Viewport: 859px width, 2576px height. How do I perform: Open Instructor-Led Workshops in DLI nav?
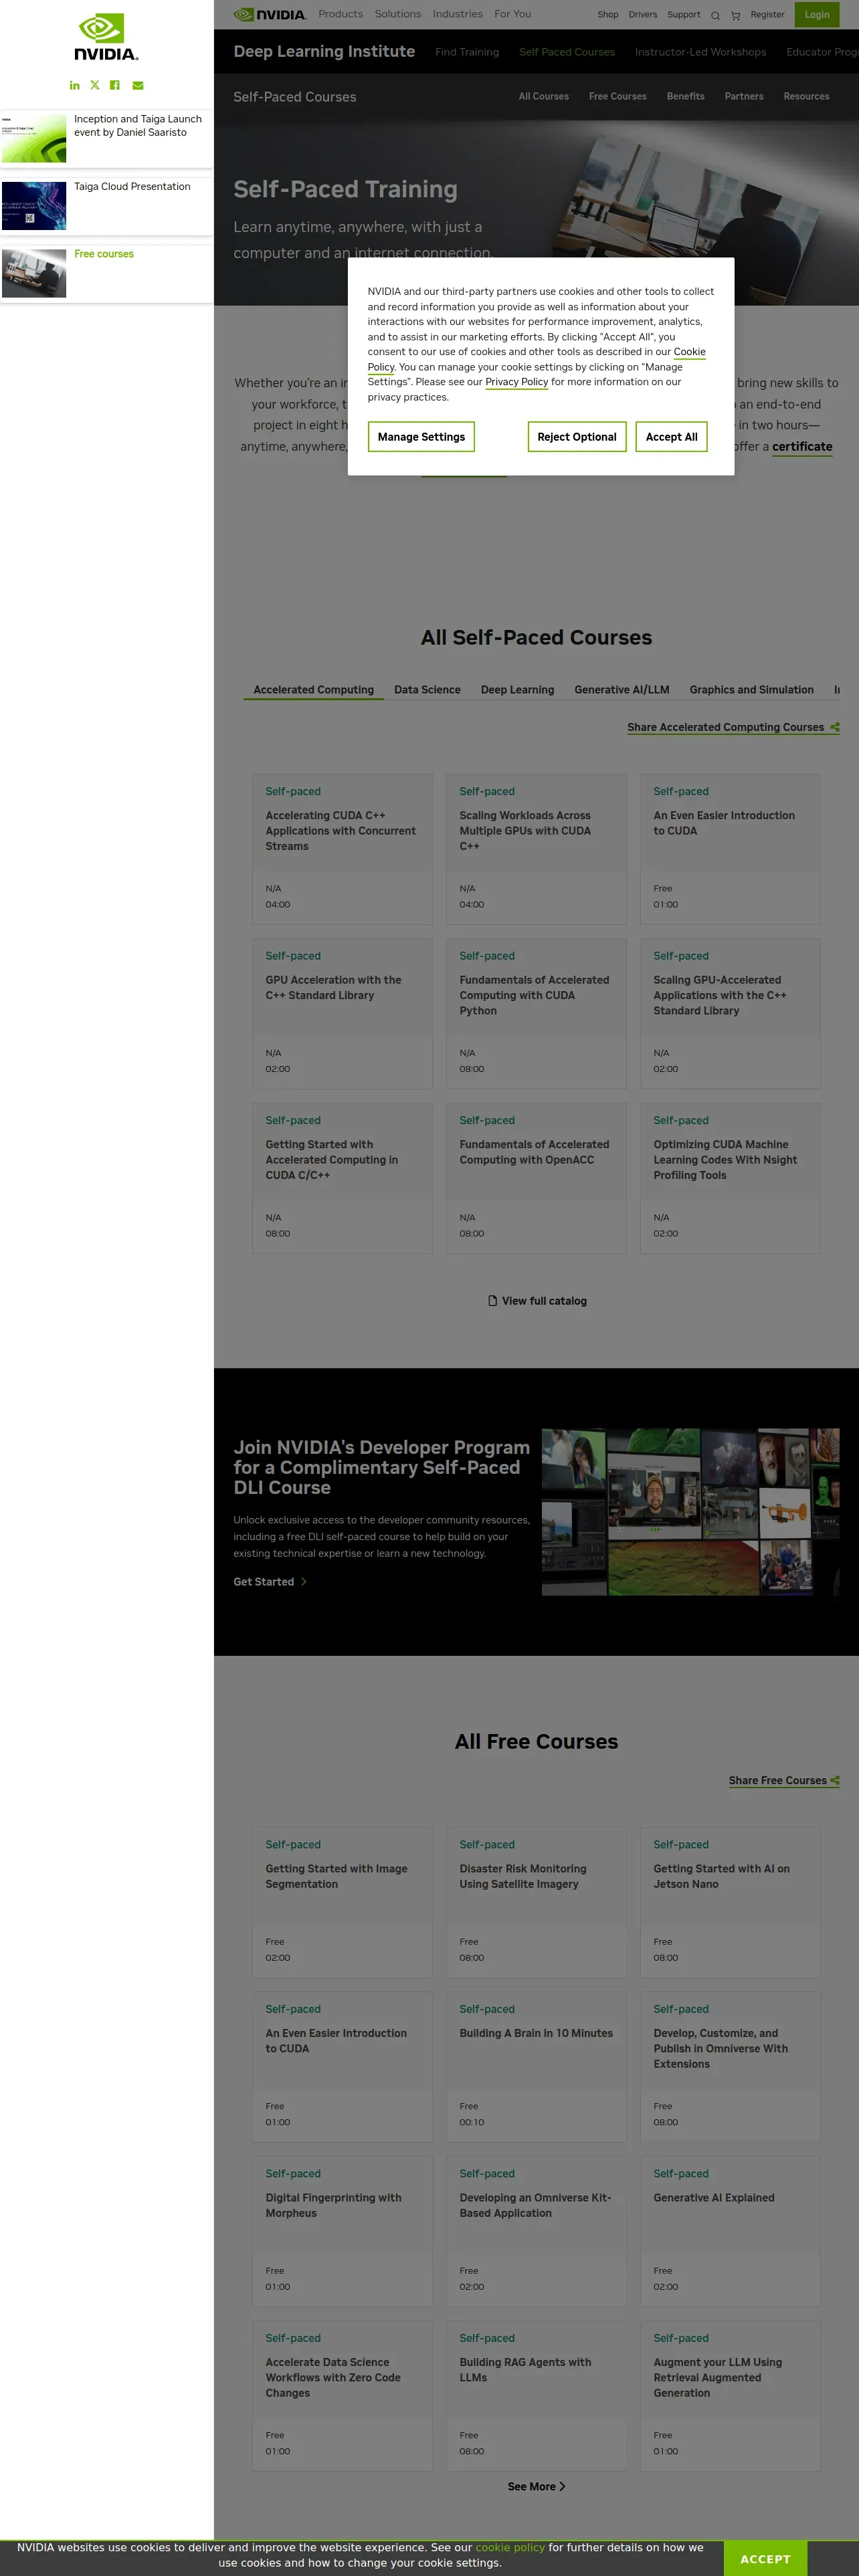pyautogui.click(x=701, y=52)
